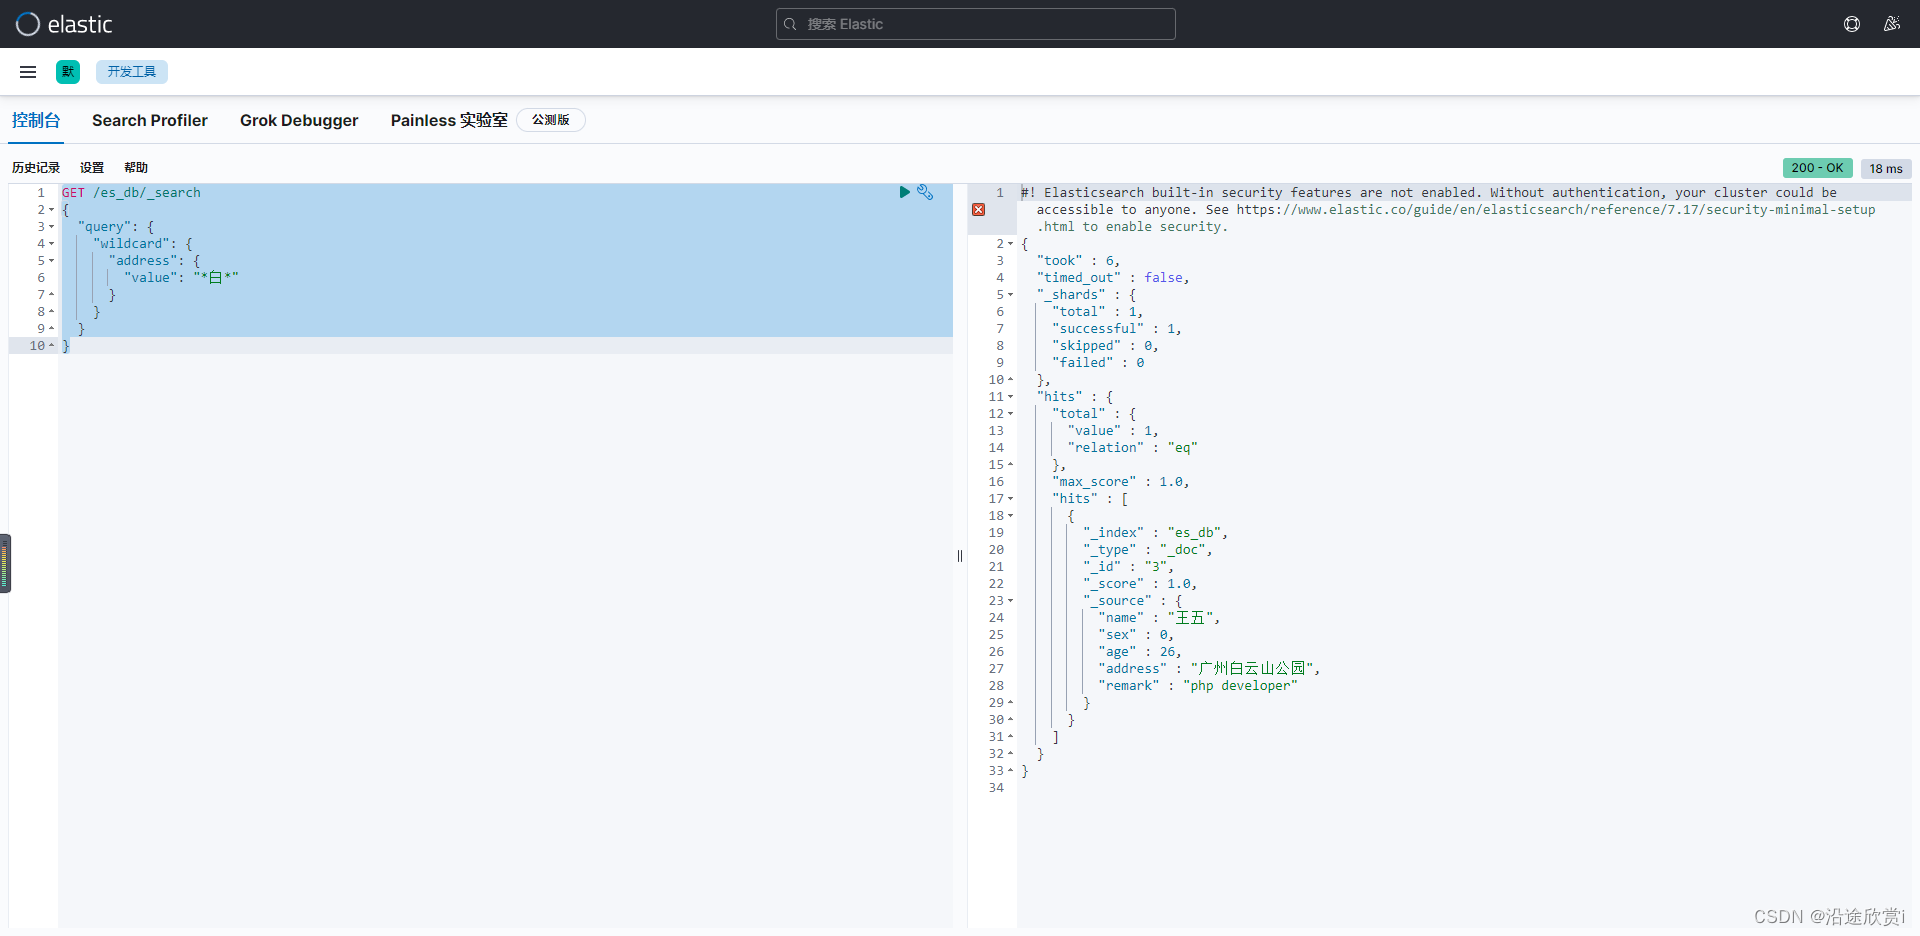Open the hamburger navigation menu
This screenshot has width=1920, height=936.
[x=28, y=72]
